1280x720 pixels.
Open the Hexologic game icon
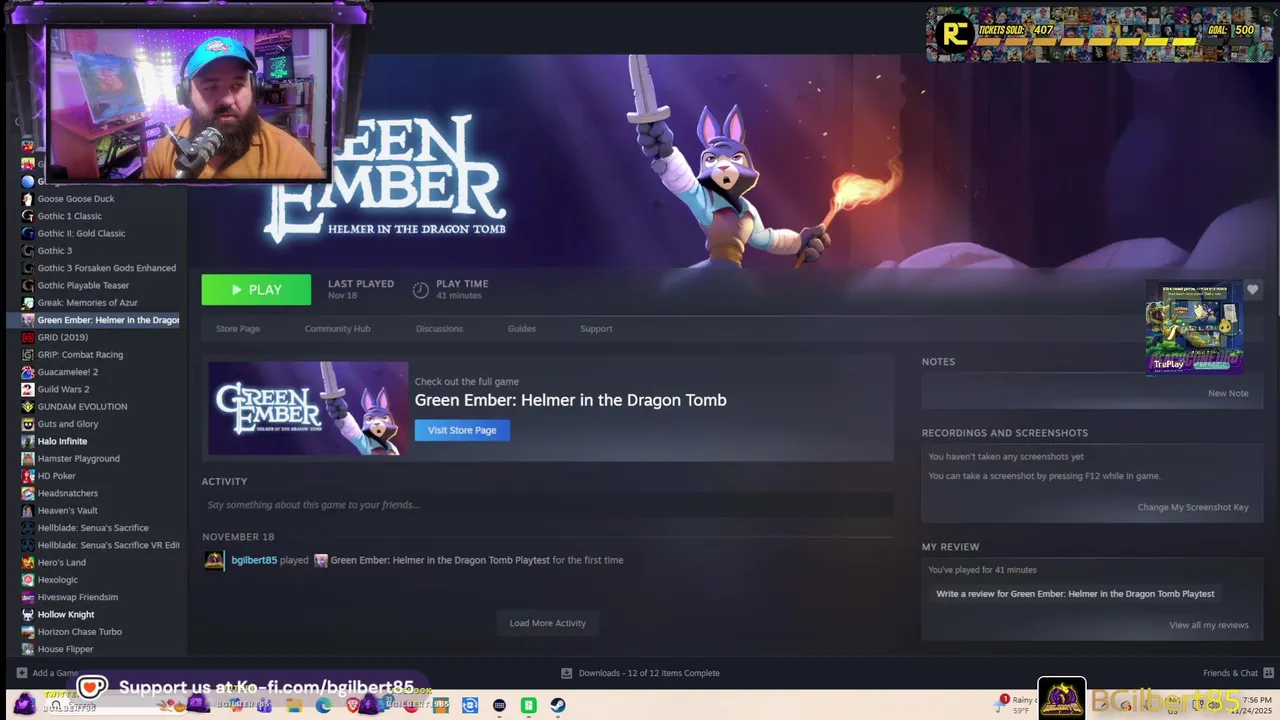coord(28,580)
